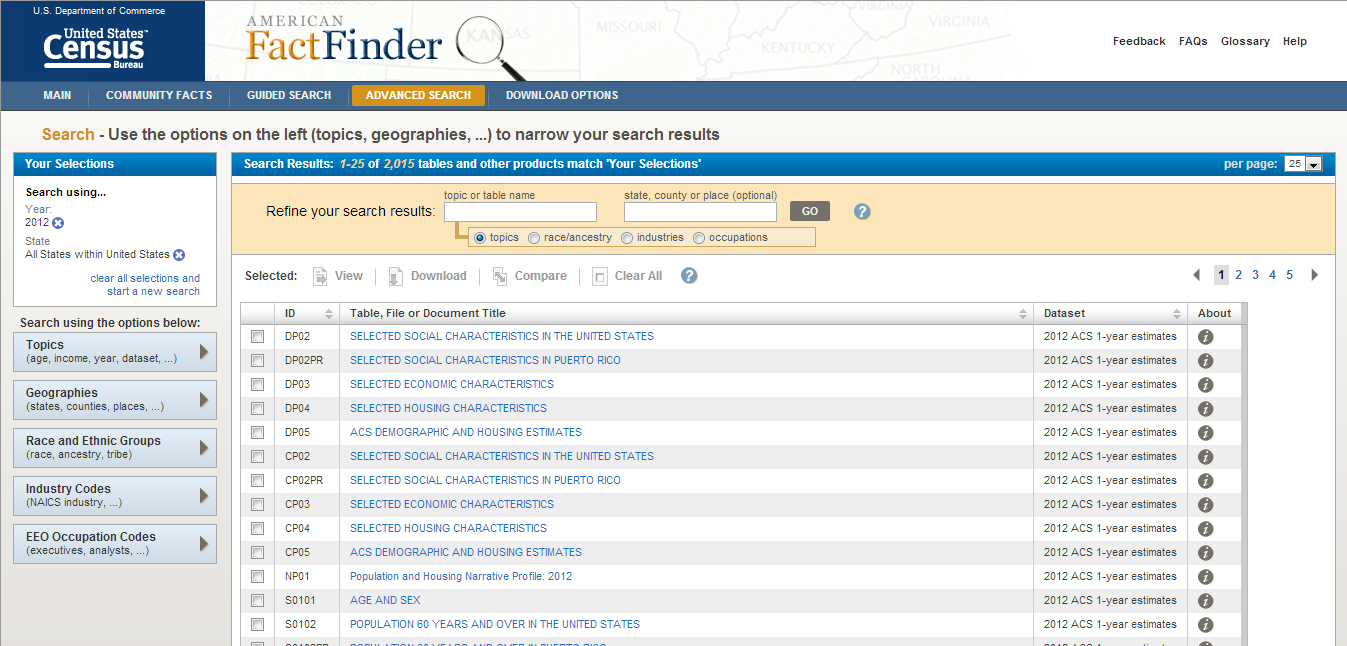The image size is (1347, 646).
Task: Go to results page 5
Action: click(1289, 275)
